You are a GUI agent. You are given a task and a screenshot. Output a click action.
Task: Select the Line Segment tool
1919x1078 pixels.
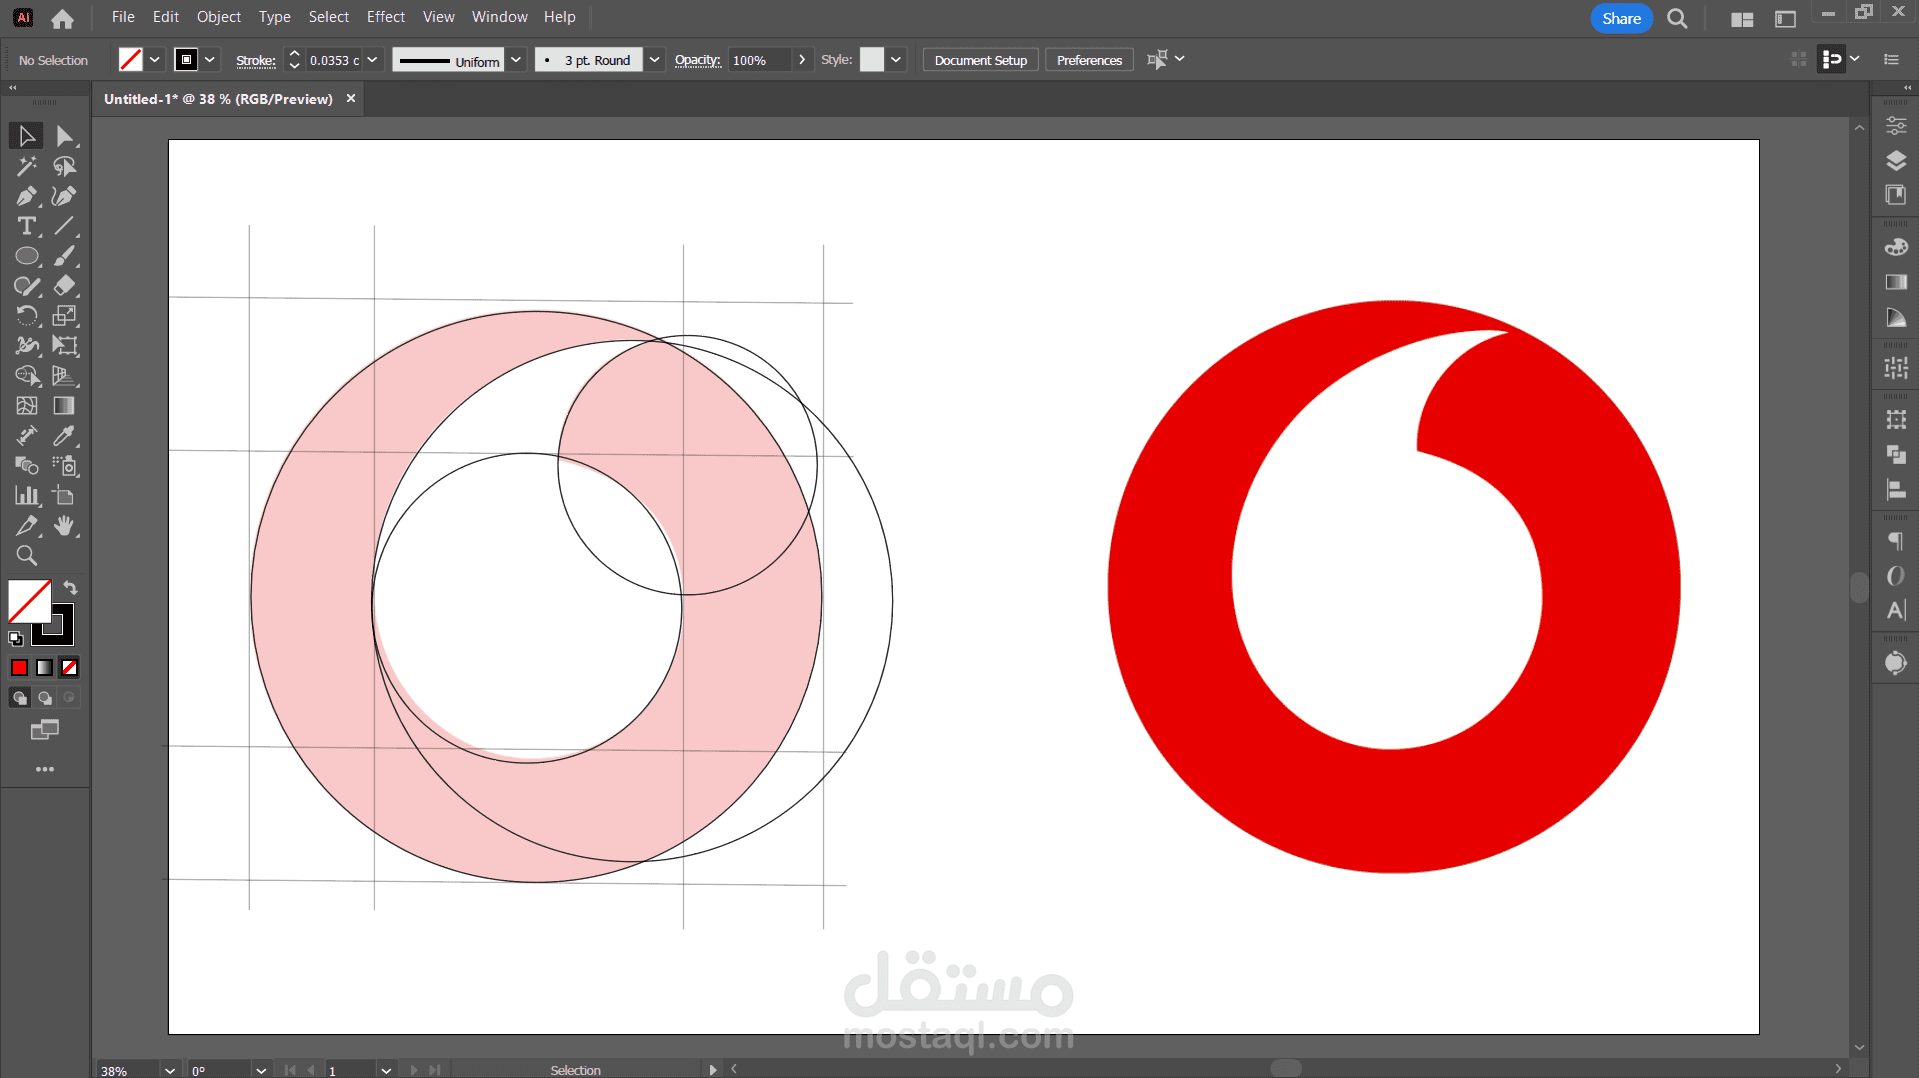65,226
